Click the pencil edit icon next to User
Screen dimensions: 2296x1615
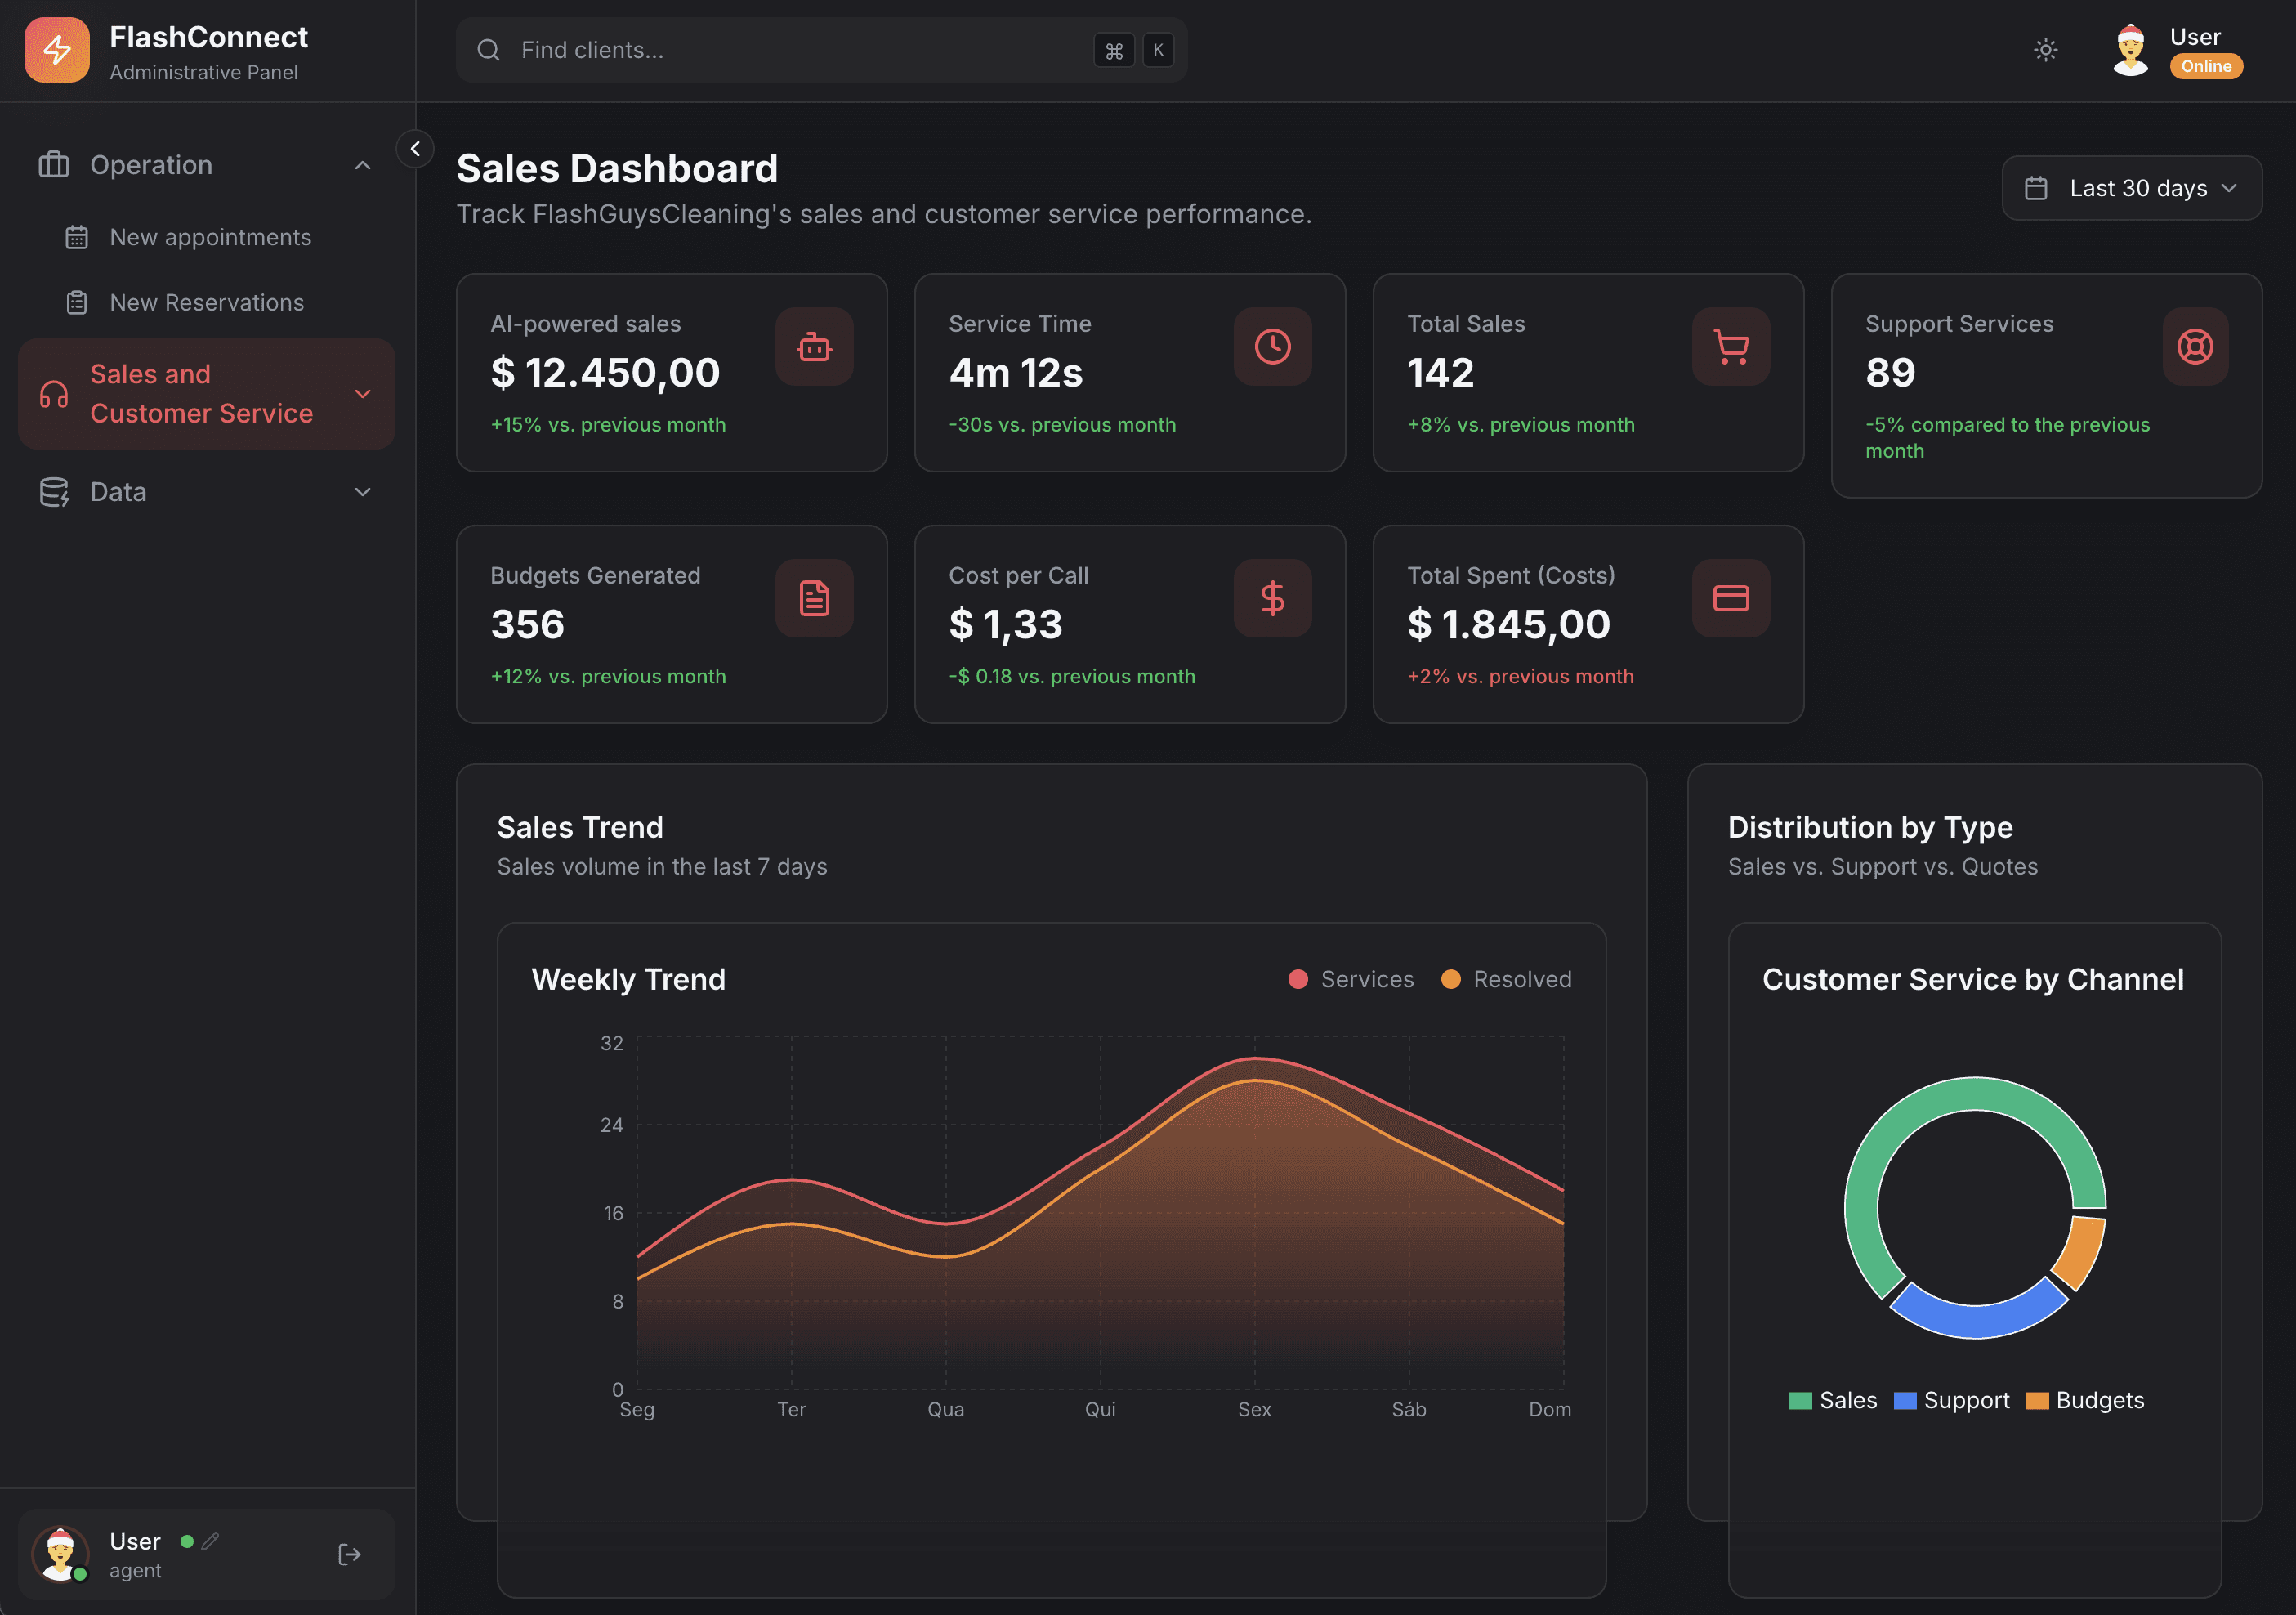pyautogui.click(x=210, y=1541)
